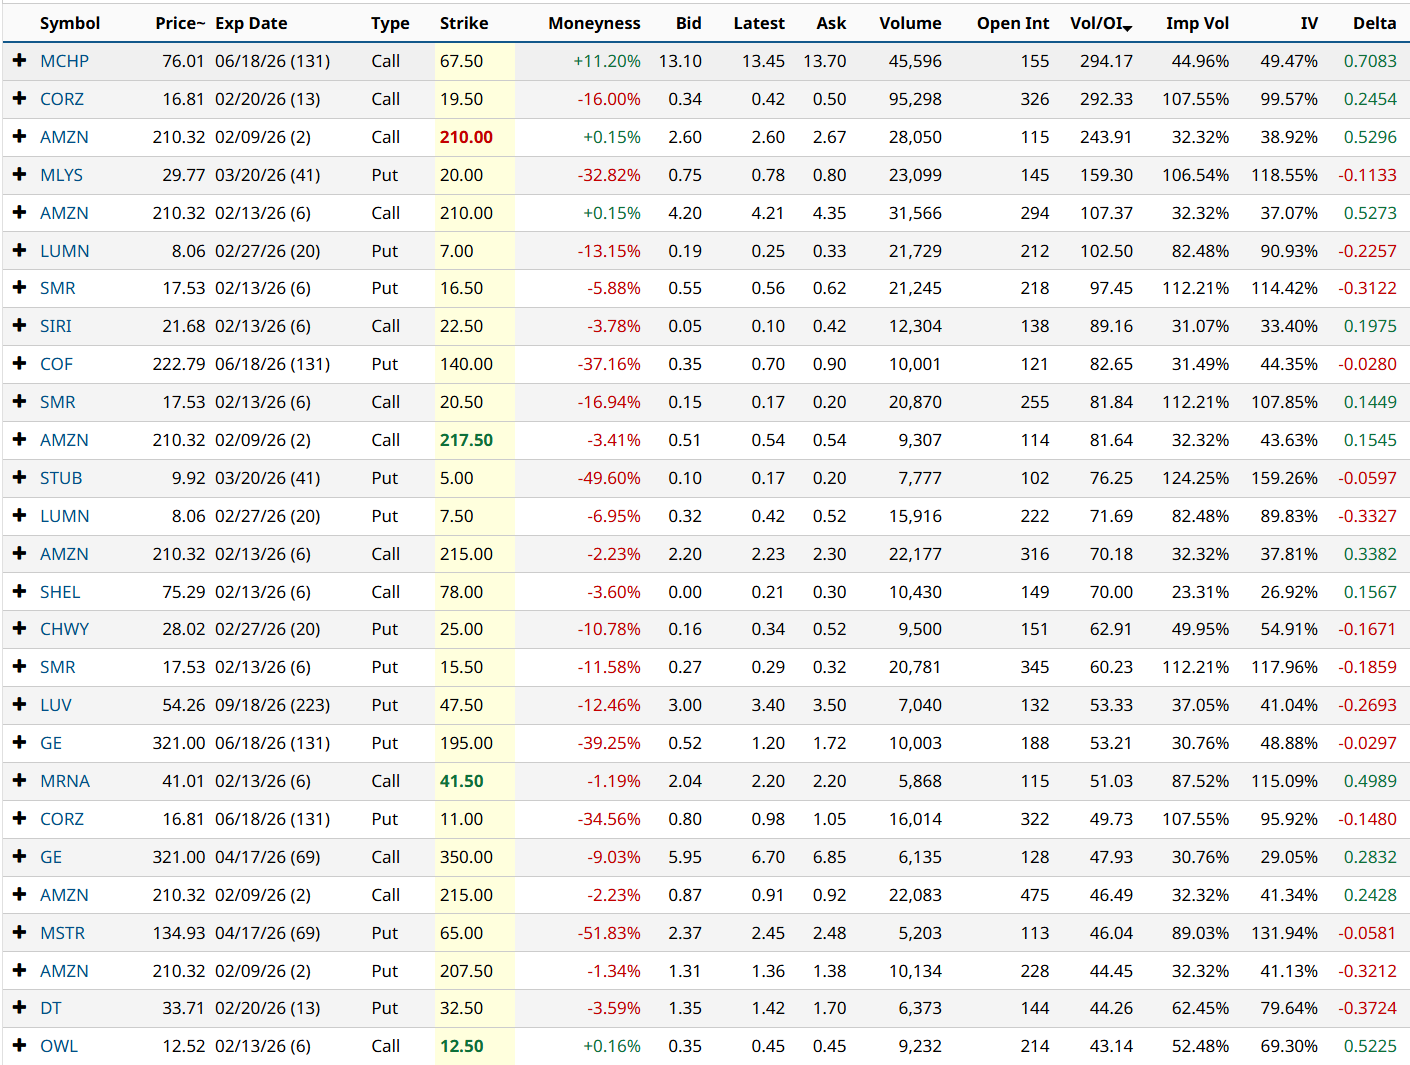1410x1065 pixels.
Task: Sort by the Volume column header
Action: [910, 23]
